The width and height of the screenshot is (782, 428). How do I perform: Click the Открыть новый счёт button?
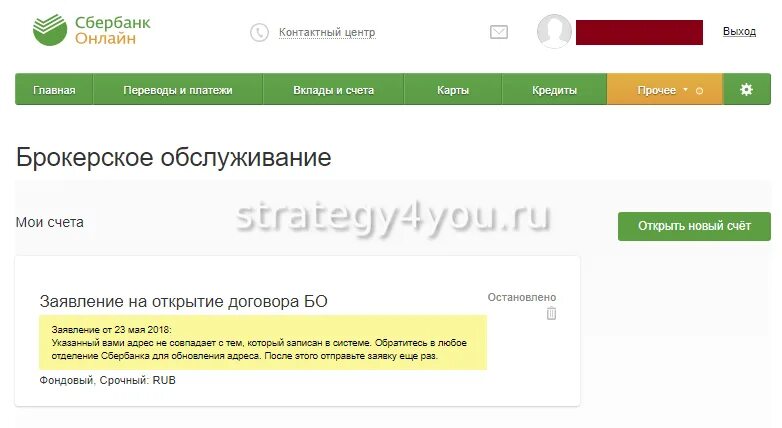pos(694,226)
